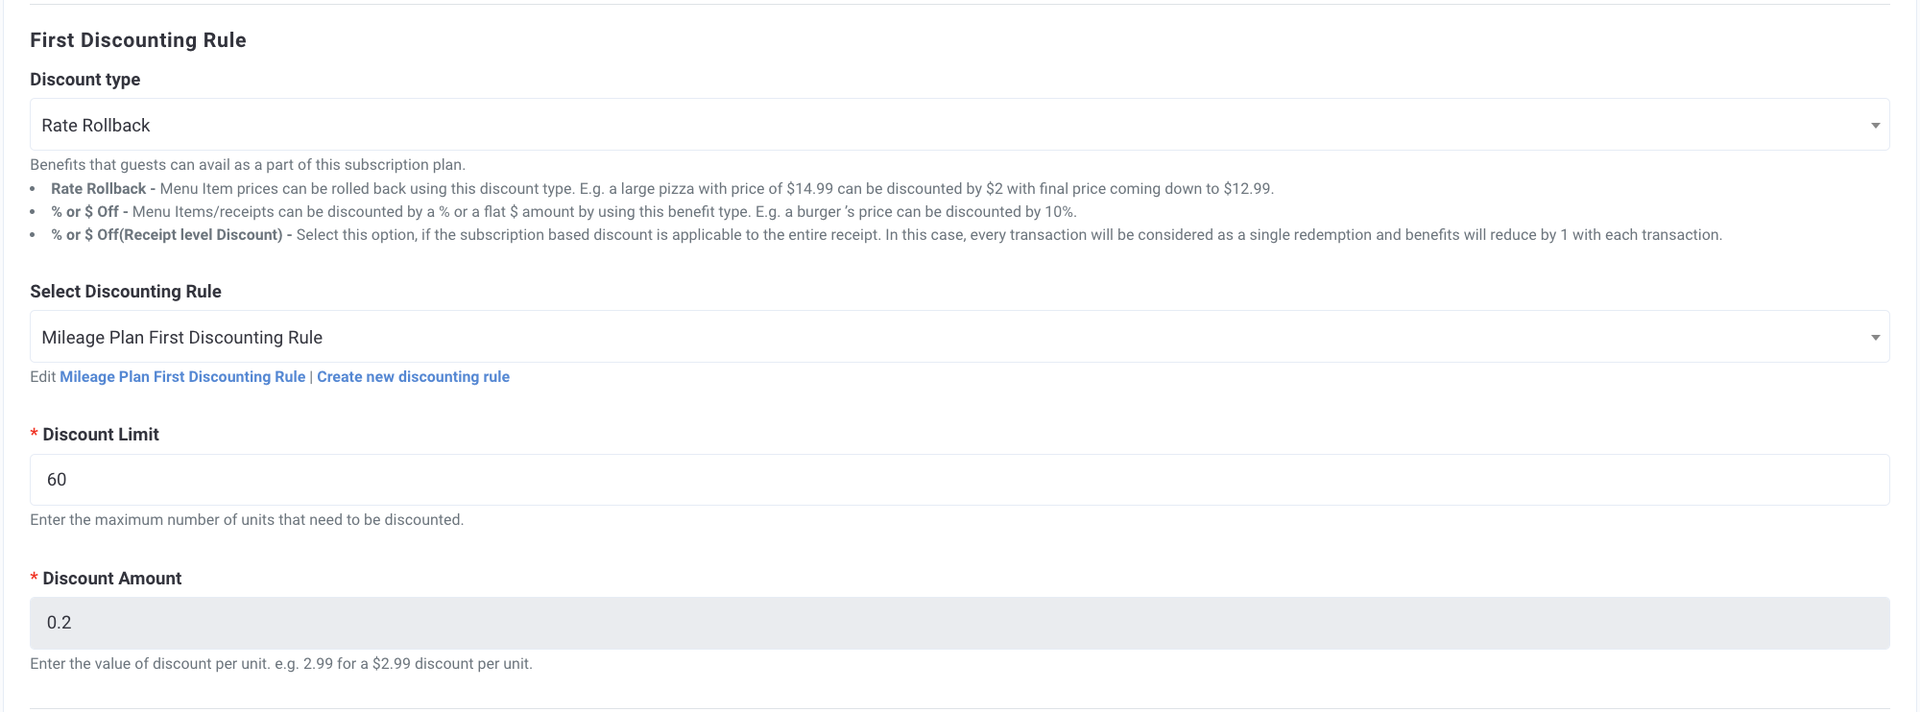
Task: Click the greyed Discount Amount field with 0.2
Action: pos(959,623)
